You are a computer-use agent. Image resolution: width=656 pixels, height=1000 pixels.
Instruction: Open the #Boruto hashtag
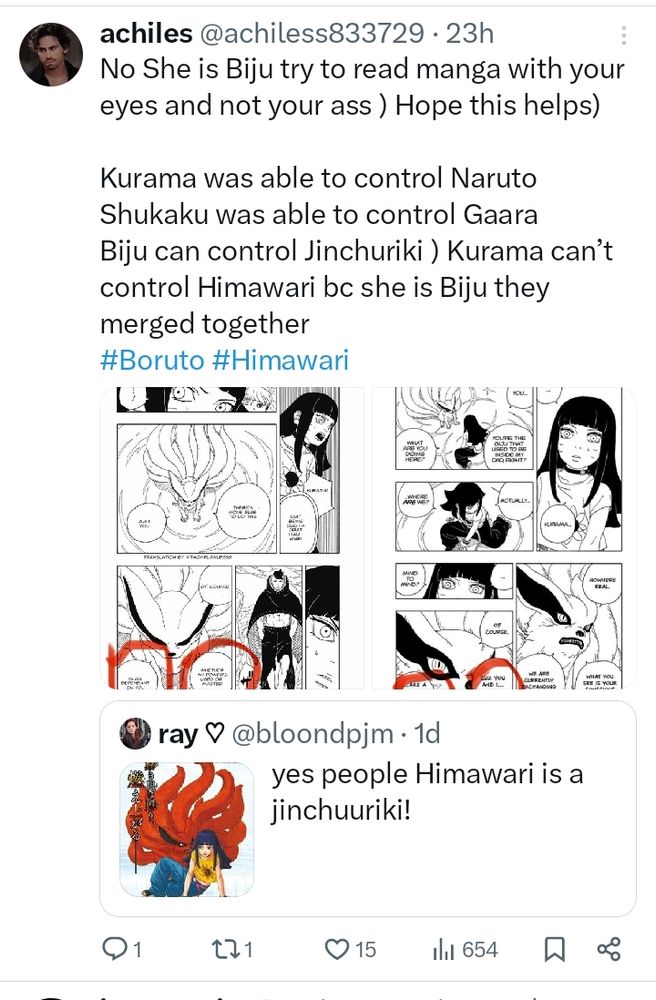(x=152, y=360)
